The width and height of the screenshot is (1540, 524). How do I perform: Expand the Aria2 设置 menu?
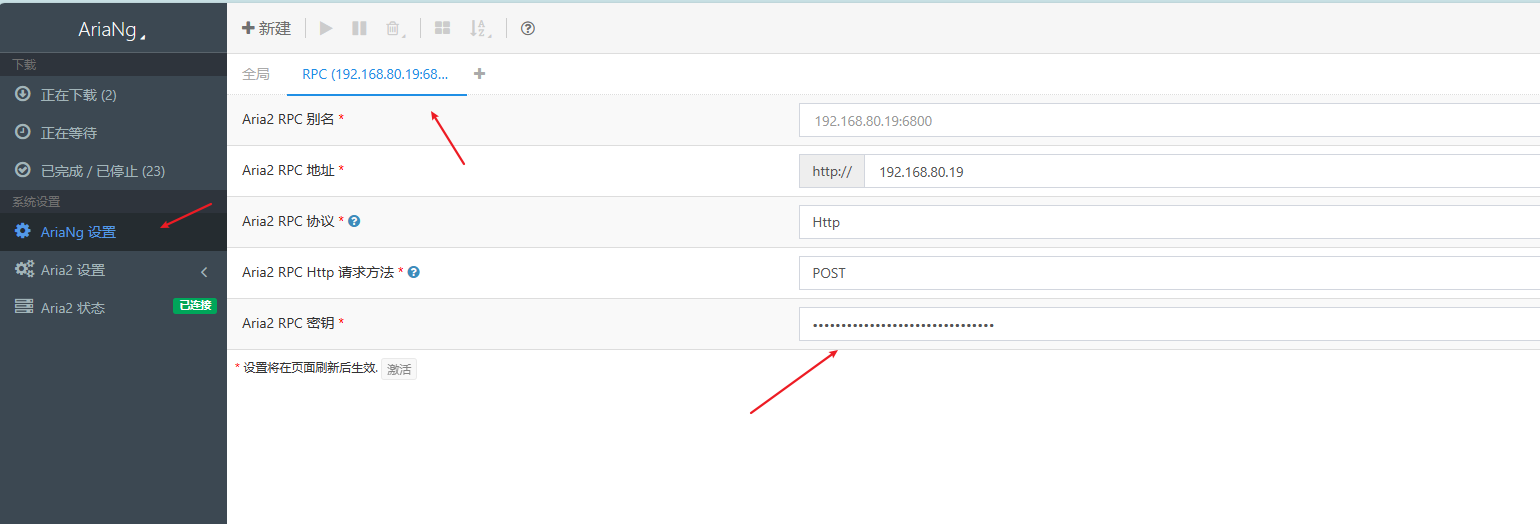113,270
